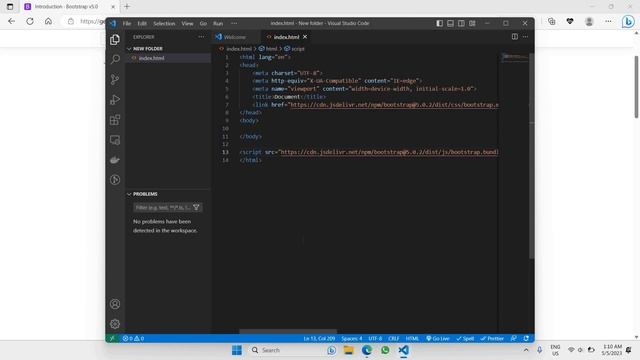Toggle the primary side bar visibility
The width and height of the screenshot is (640, 360).
click(440, 23)
